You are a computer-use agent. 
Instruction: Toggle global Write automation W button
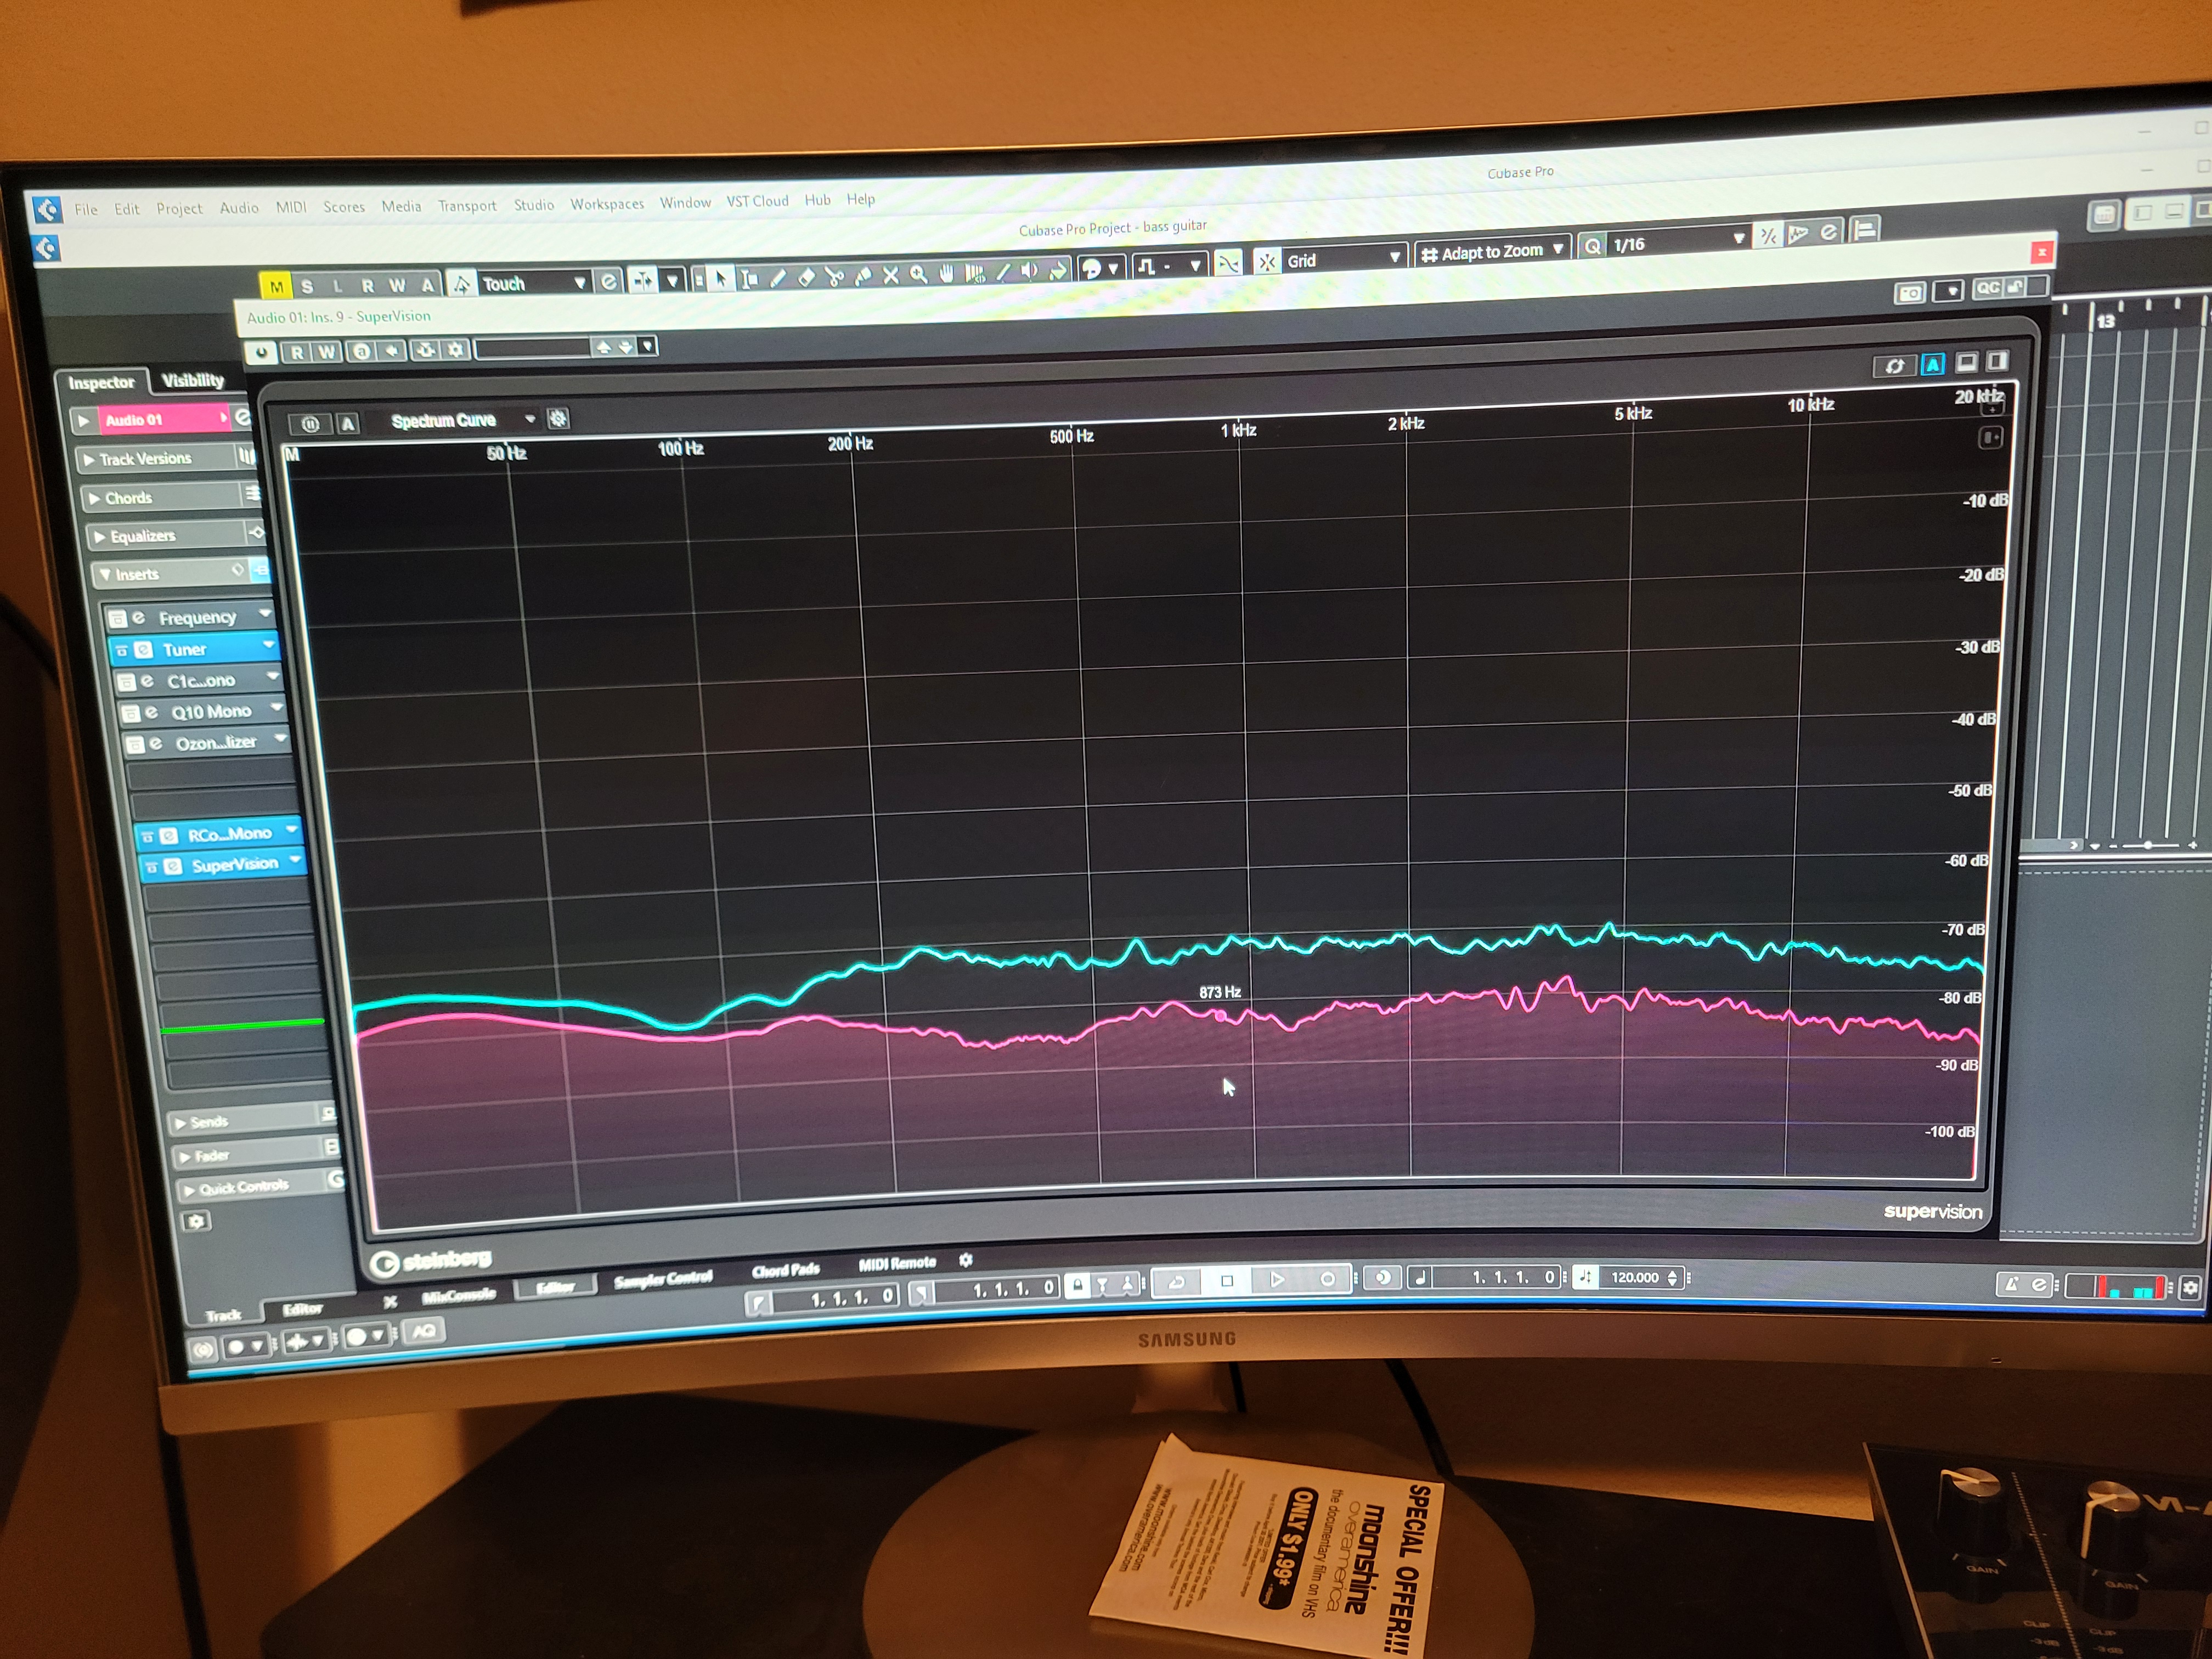[x=397, y=285]
